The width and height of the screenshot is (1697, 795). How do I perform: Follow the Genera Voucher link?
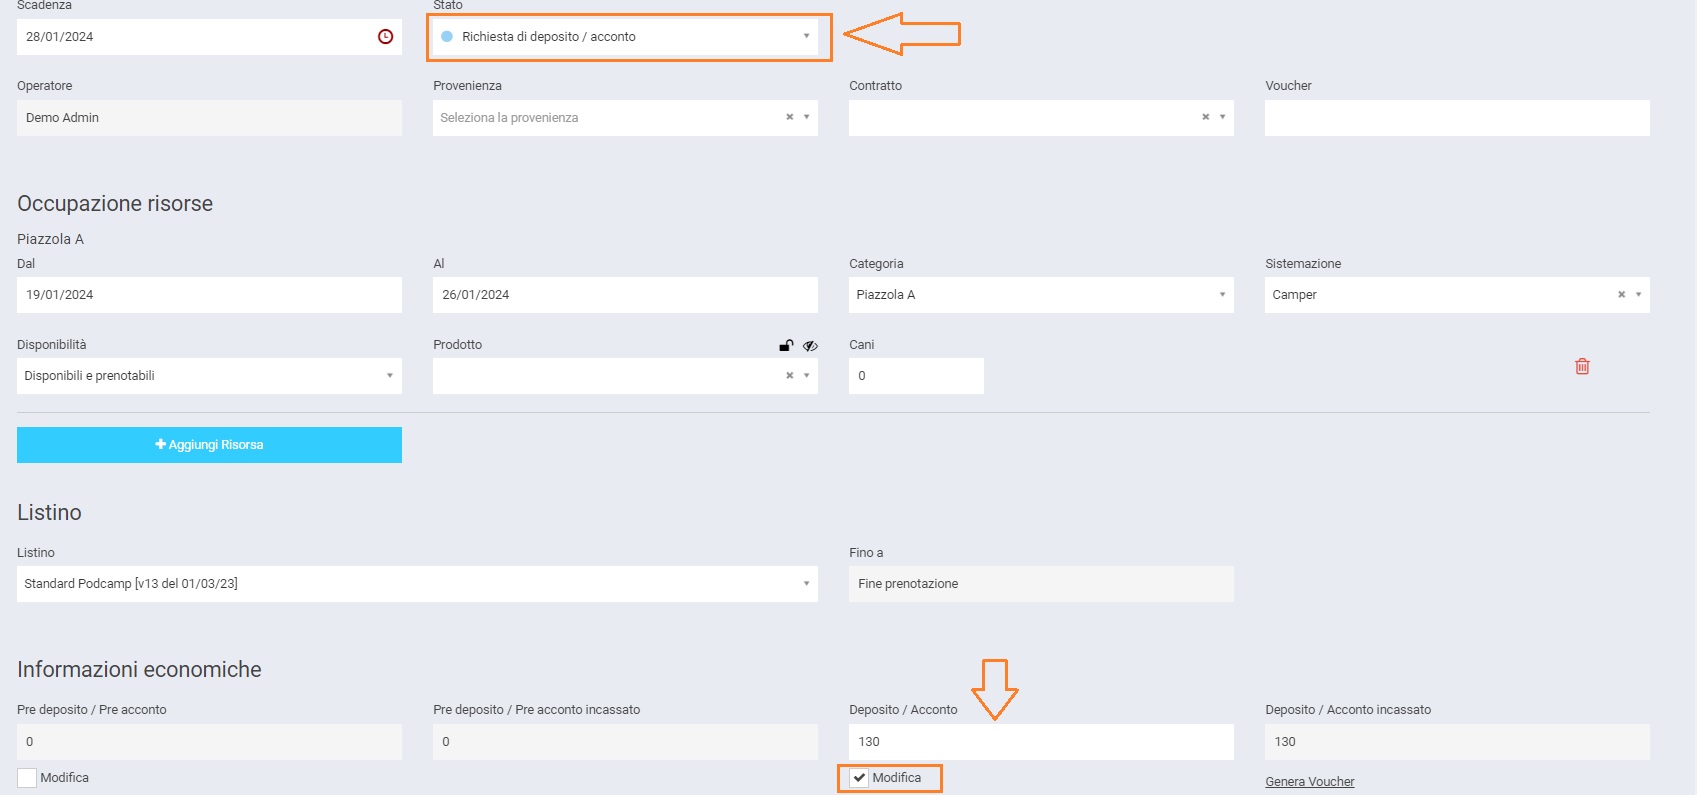click(x=1309, y=782)
